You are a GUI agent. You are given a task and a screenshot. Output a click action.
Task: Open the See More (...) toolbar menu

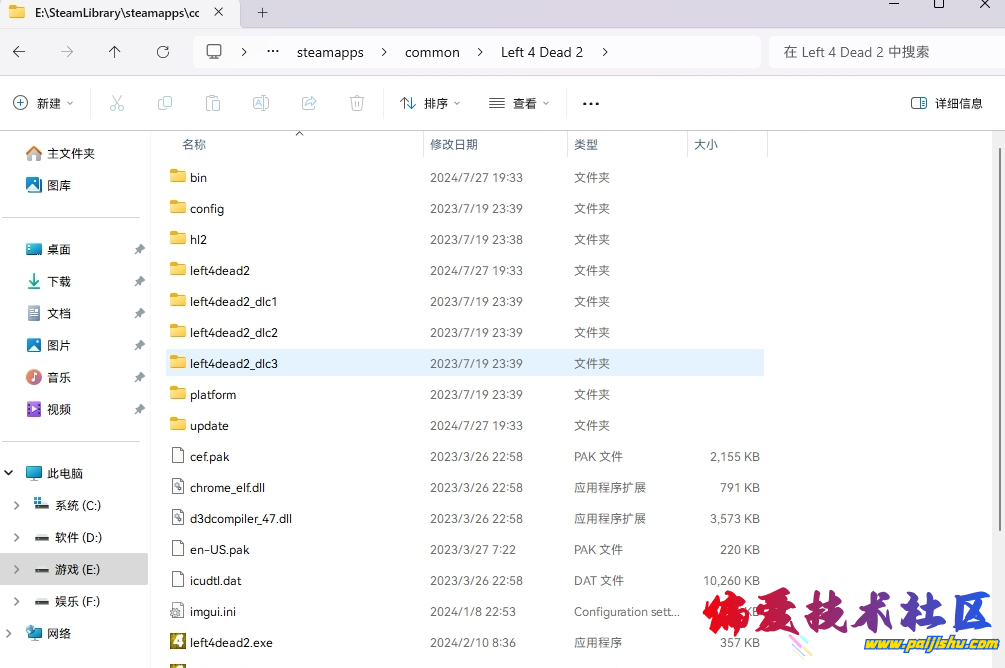590,103
